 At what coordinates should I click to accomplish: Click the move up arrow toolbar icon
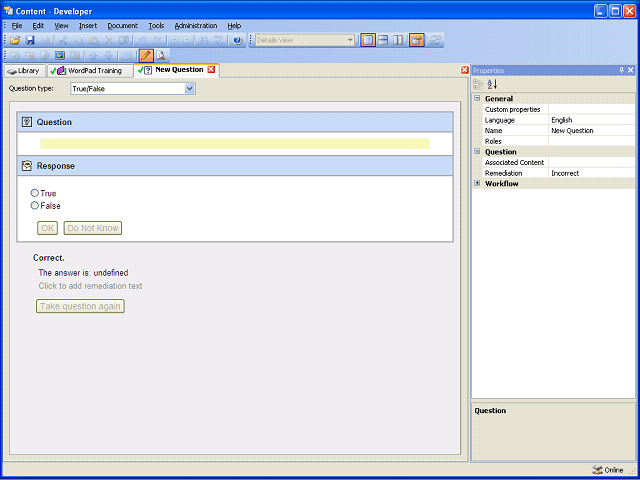point(93,55)
